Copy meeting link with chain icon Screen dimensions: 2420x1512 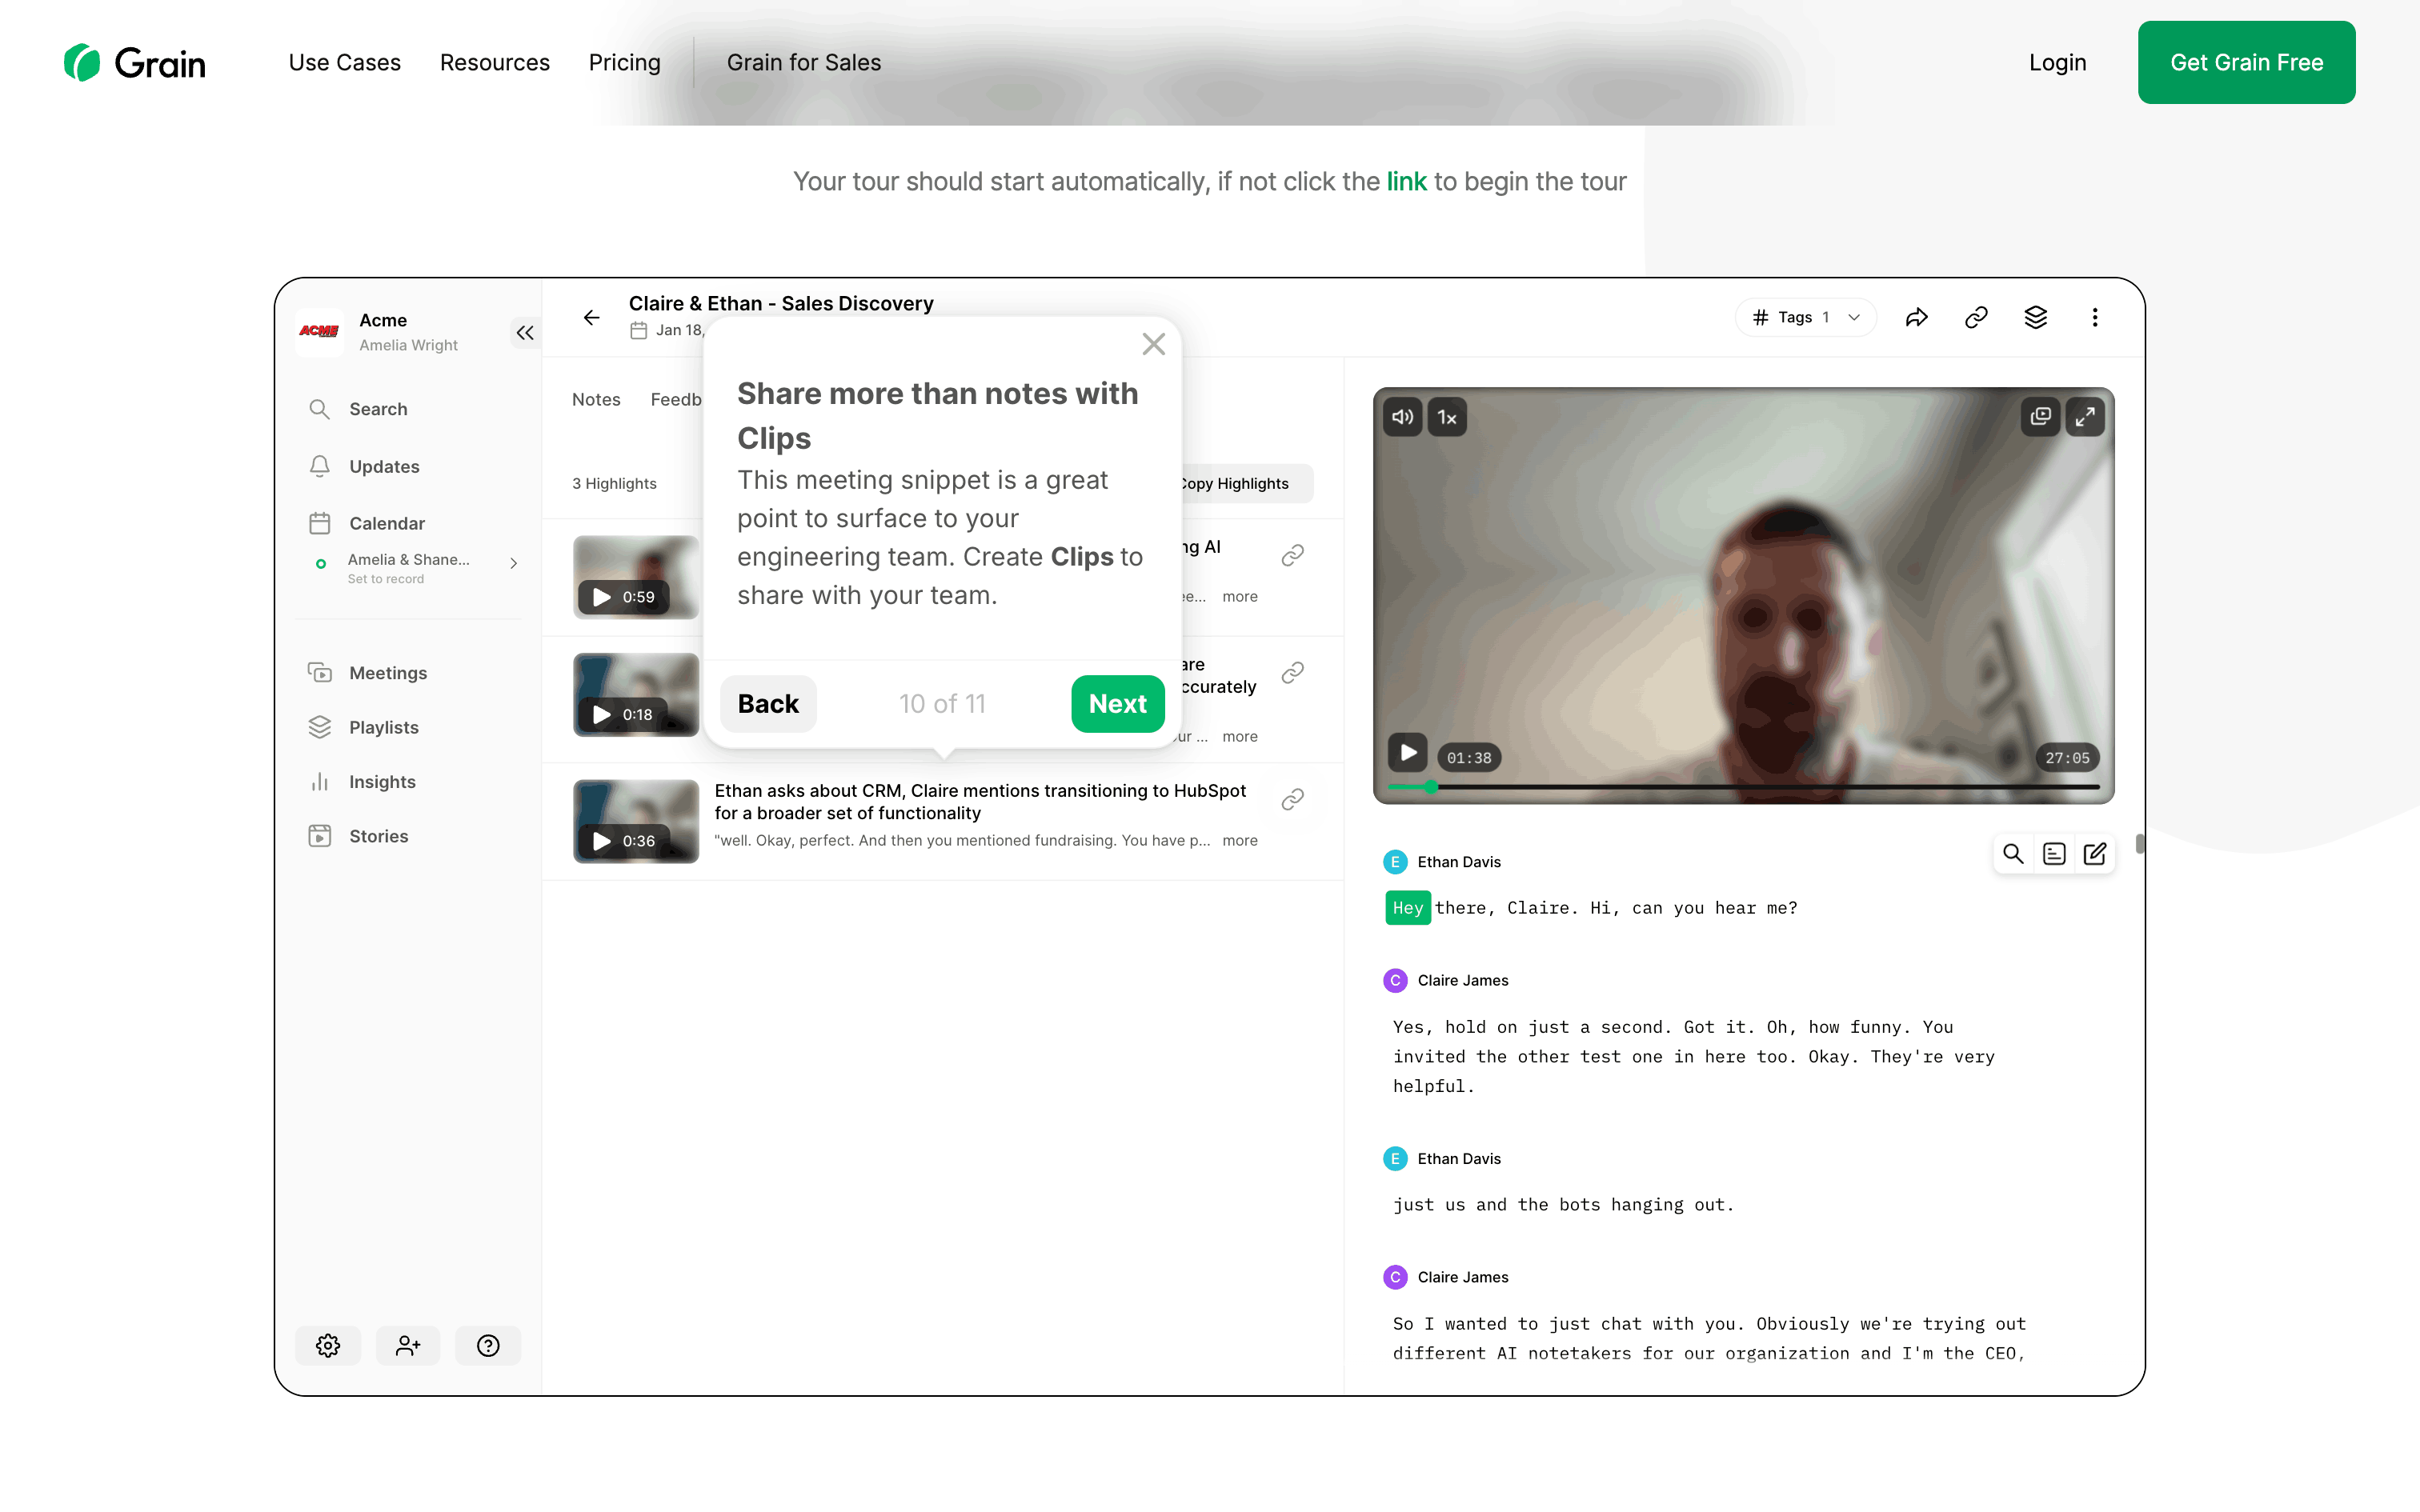(x=1975, y=318)
